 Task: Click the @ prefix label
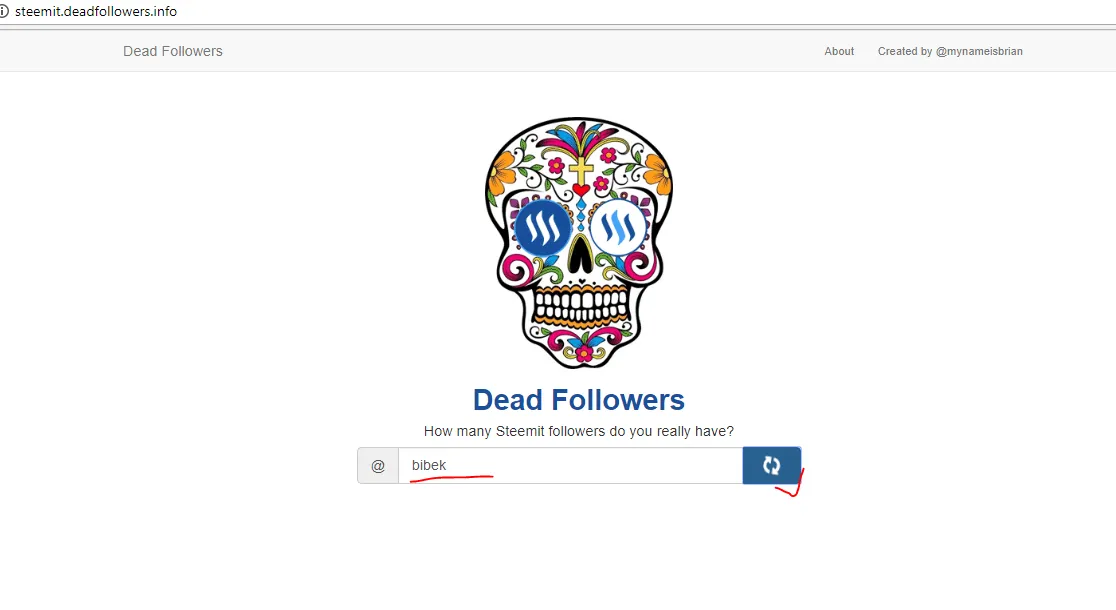tap(378, 466)
